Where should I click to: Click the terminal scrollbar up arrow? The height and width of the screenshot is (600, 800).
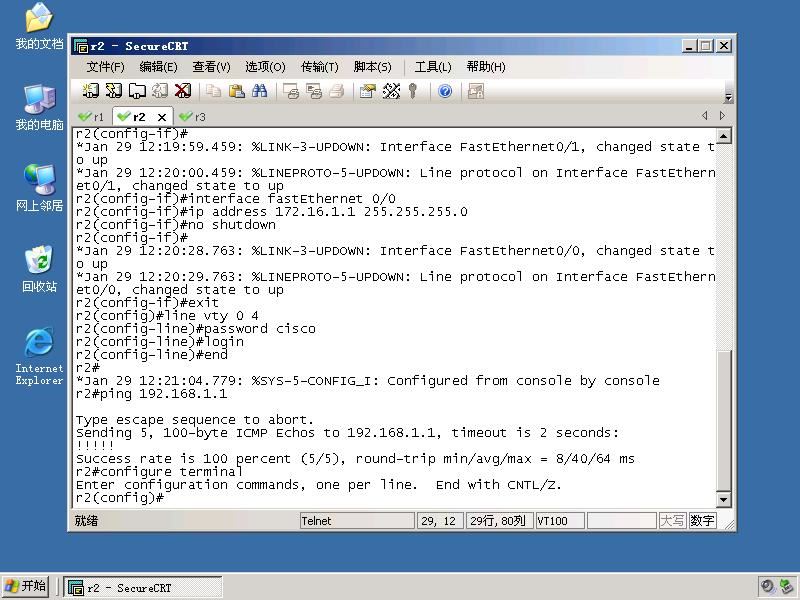pyautogui.click(x=723, y=136)
